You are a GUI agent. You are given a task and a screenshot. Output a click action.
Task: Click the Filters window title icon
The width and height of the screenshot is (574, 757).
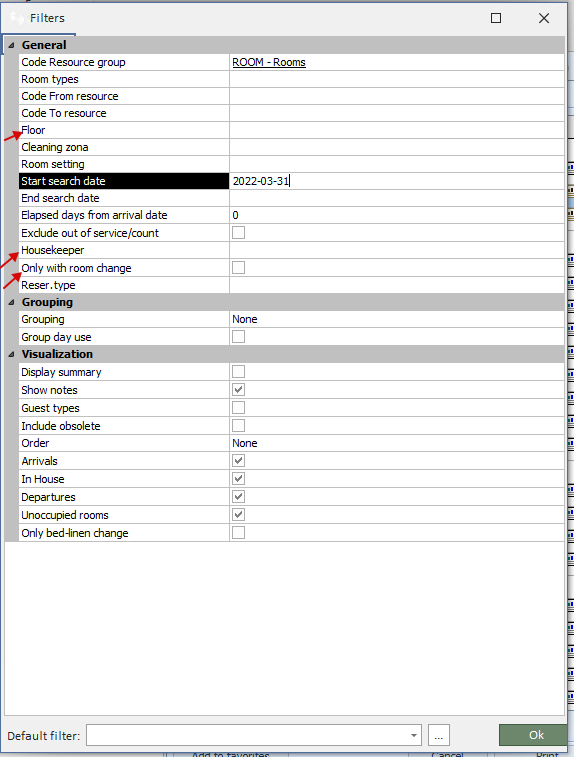coord(17,18)
